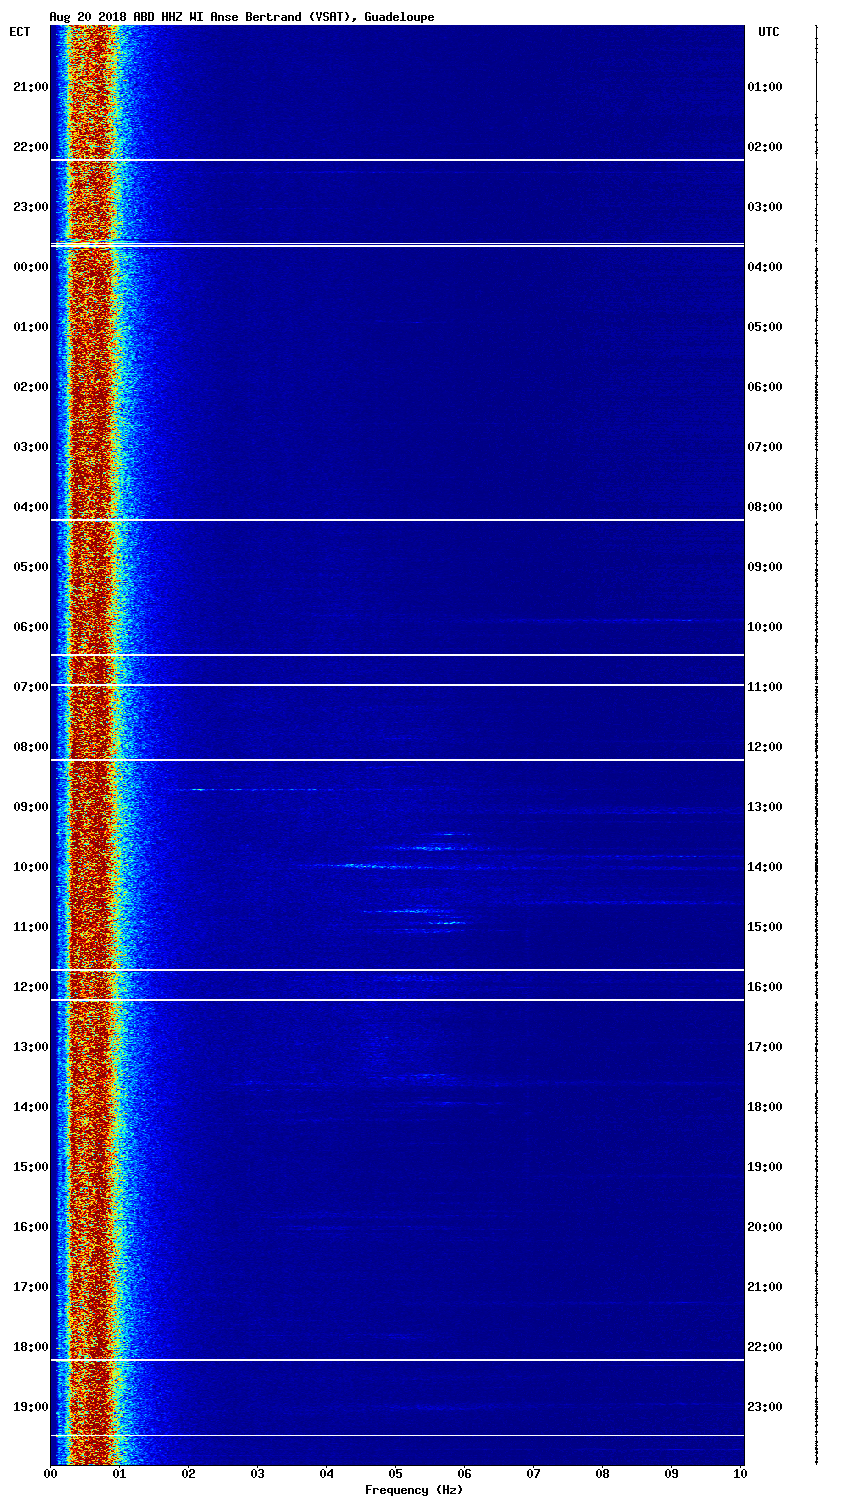852x1500 pixels.
Task: Pick the 07:00 ECT time label
Action: pyautogui.click(x=30, y=687)
